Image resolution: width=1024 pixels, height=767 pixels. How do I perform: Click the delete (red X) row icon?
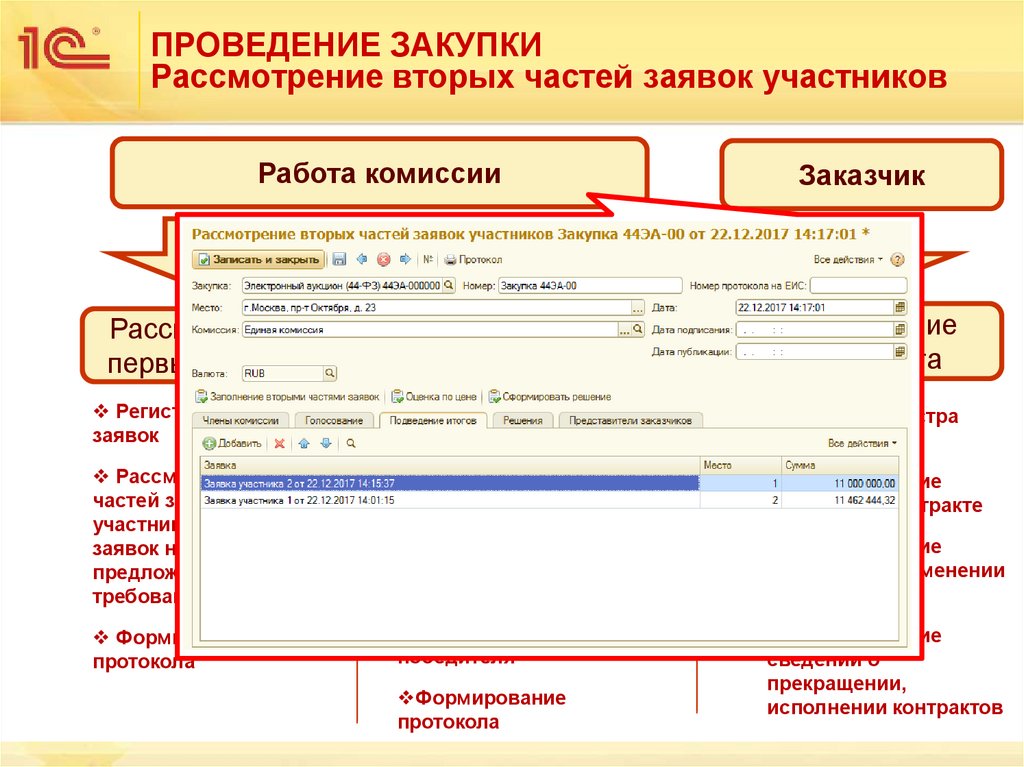pos(277,443)
